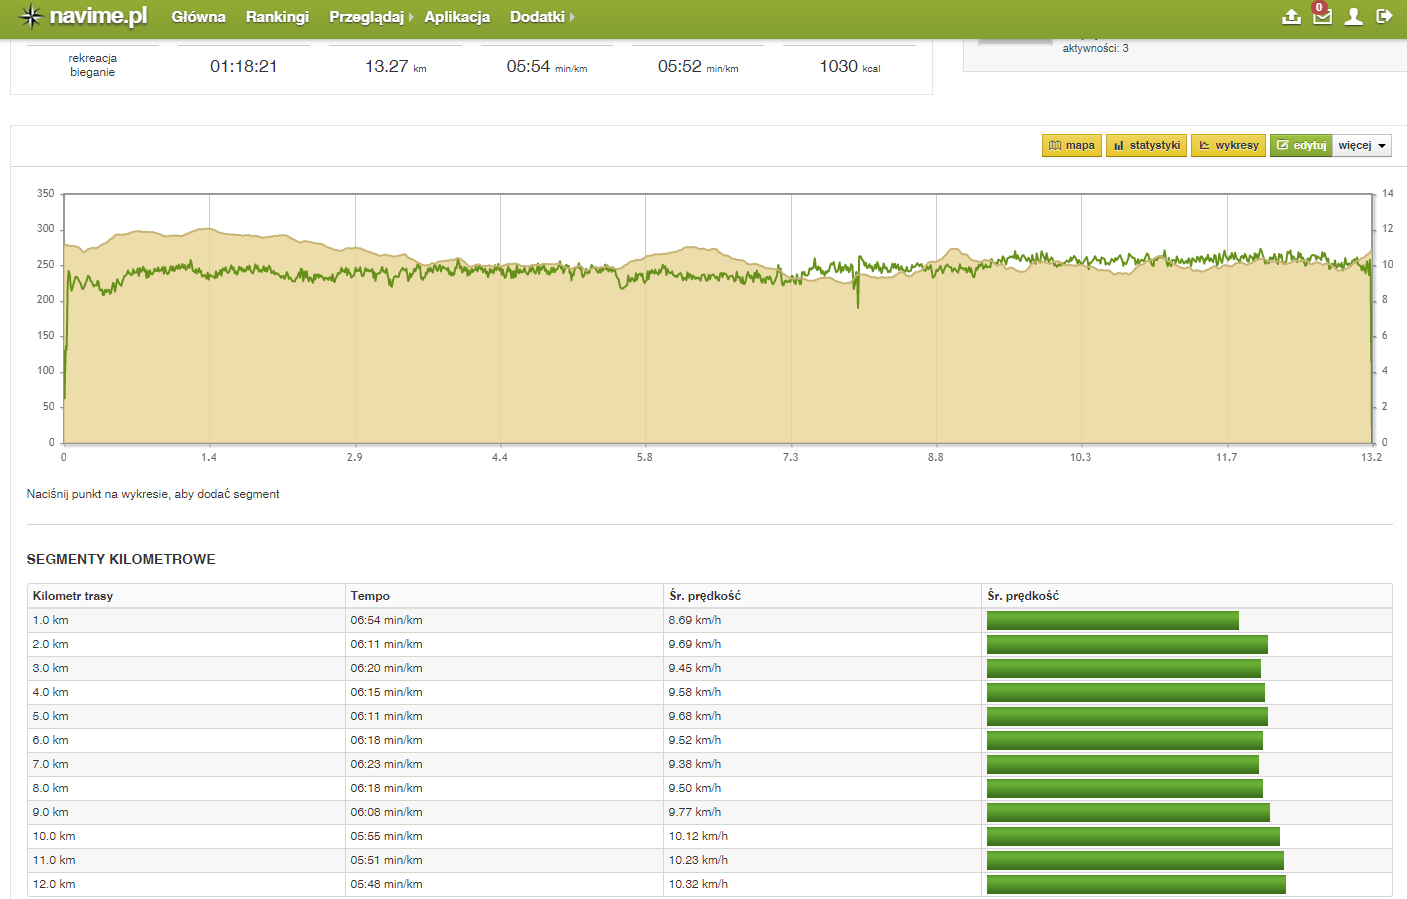Click the logout arrow icon
The width and height of the screenshot is (1407, 899).
pyautogui.click(x=1384, y=16)
